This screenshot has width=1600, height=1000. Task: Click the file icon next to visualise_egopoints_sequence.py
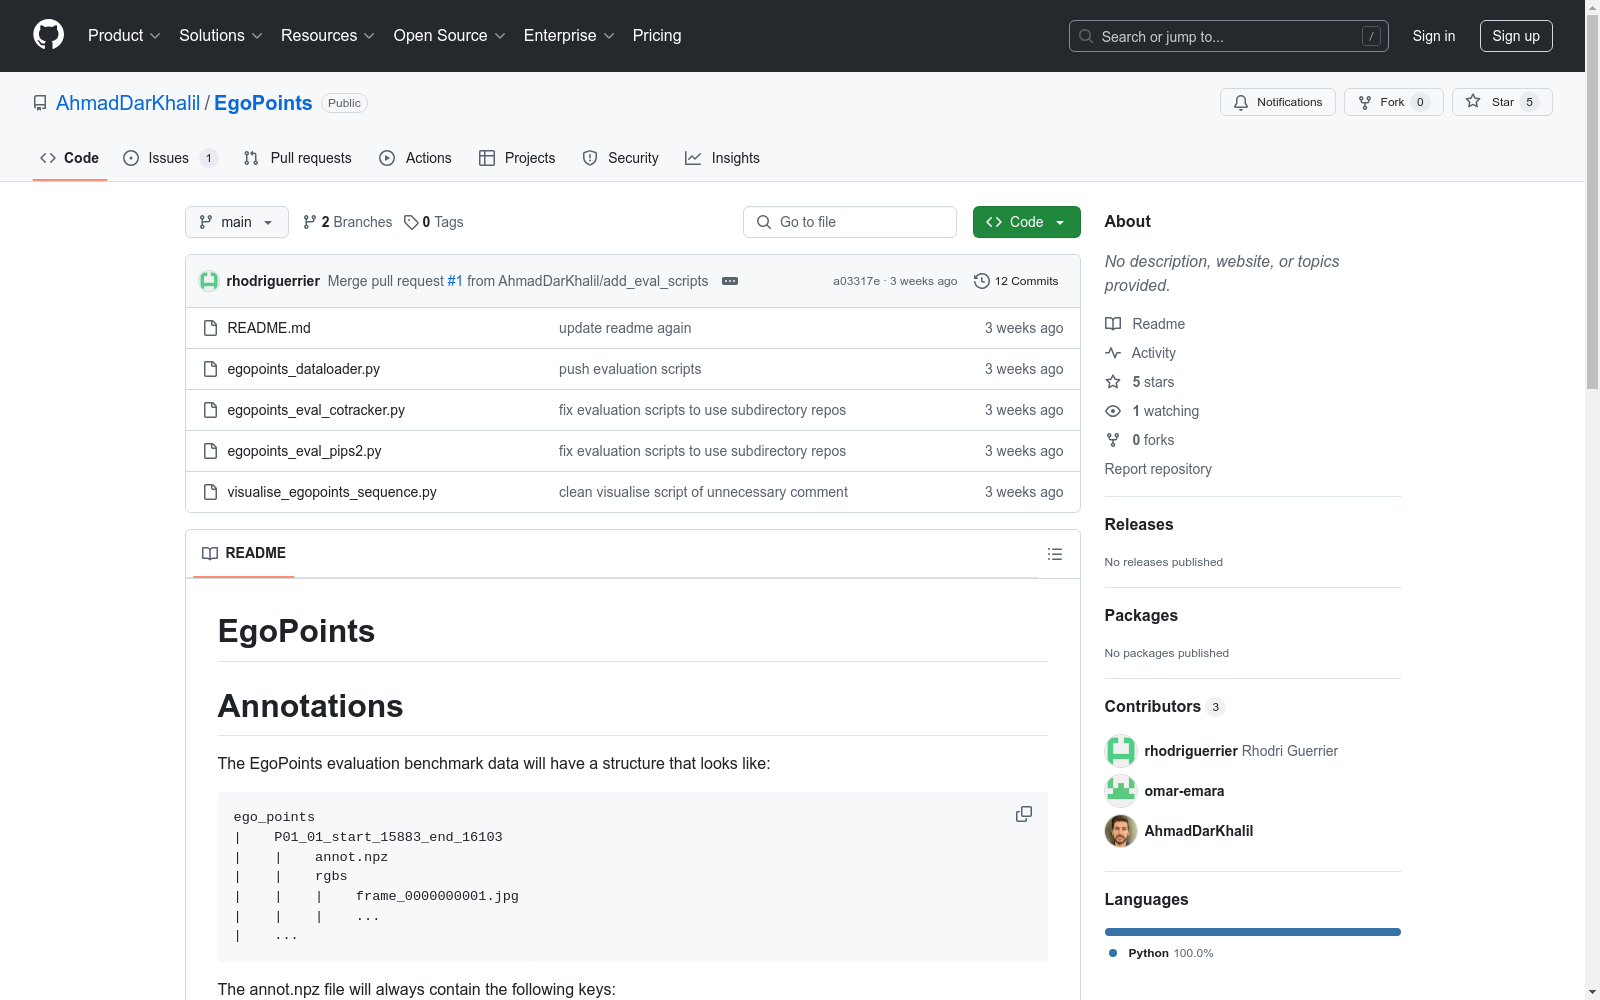210,492
